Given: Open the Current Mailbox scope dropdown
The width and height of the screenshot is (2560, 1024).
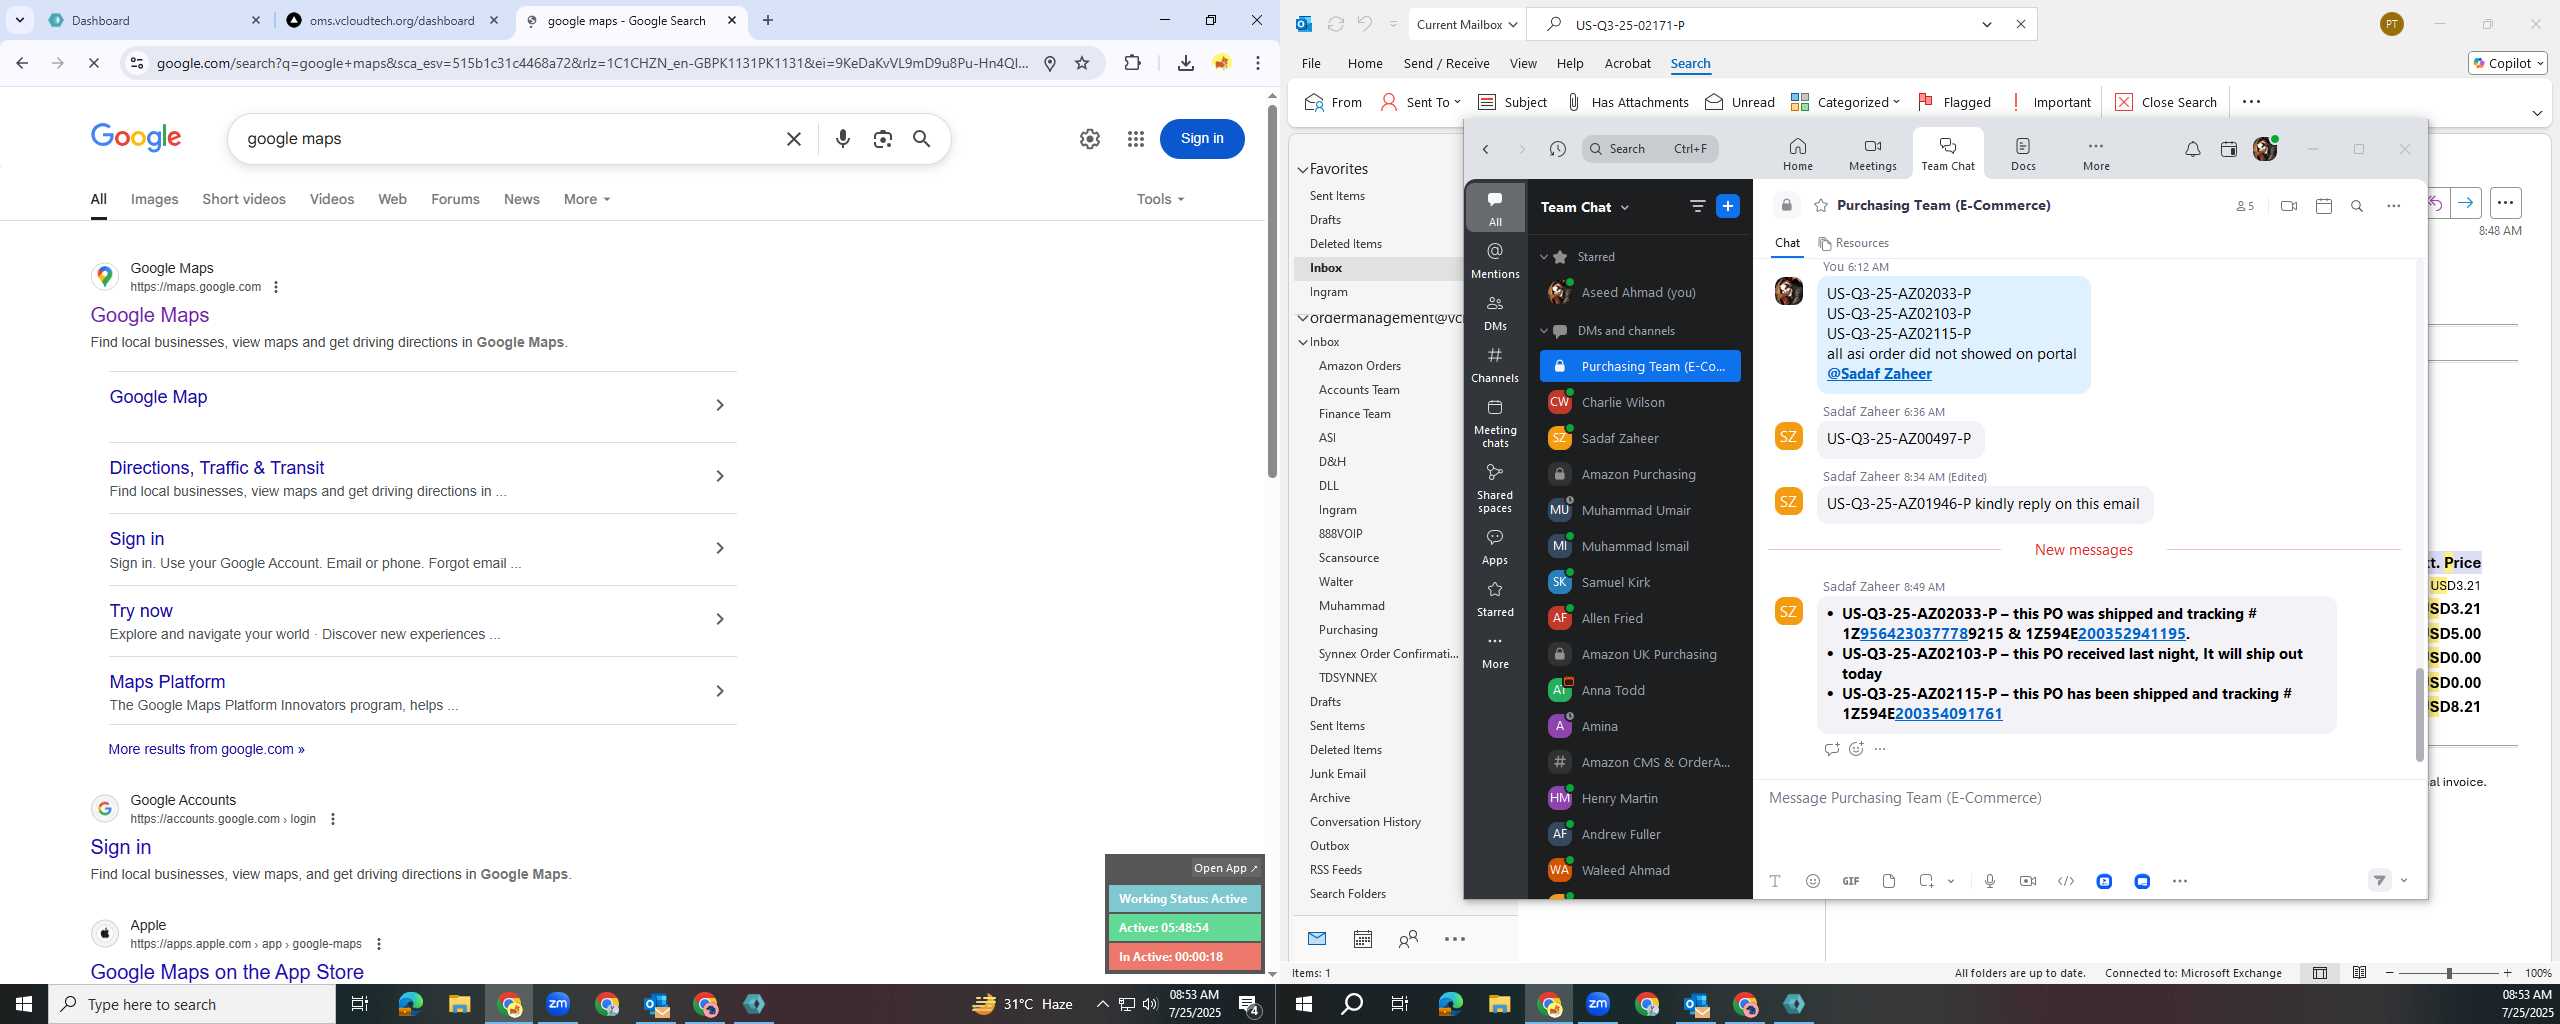Looking at the screenshot, I should (x=1467, y=24).
